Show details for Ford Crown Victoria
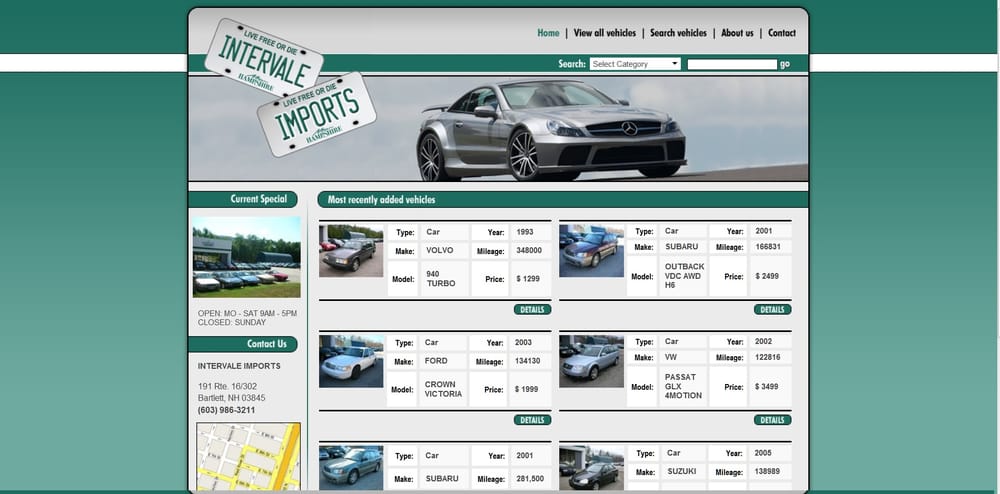The height and width of the screenshot is (494, 1000). pos(532,420)
